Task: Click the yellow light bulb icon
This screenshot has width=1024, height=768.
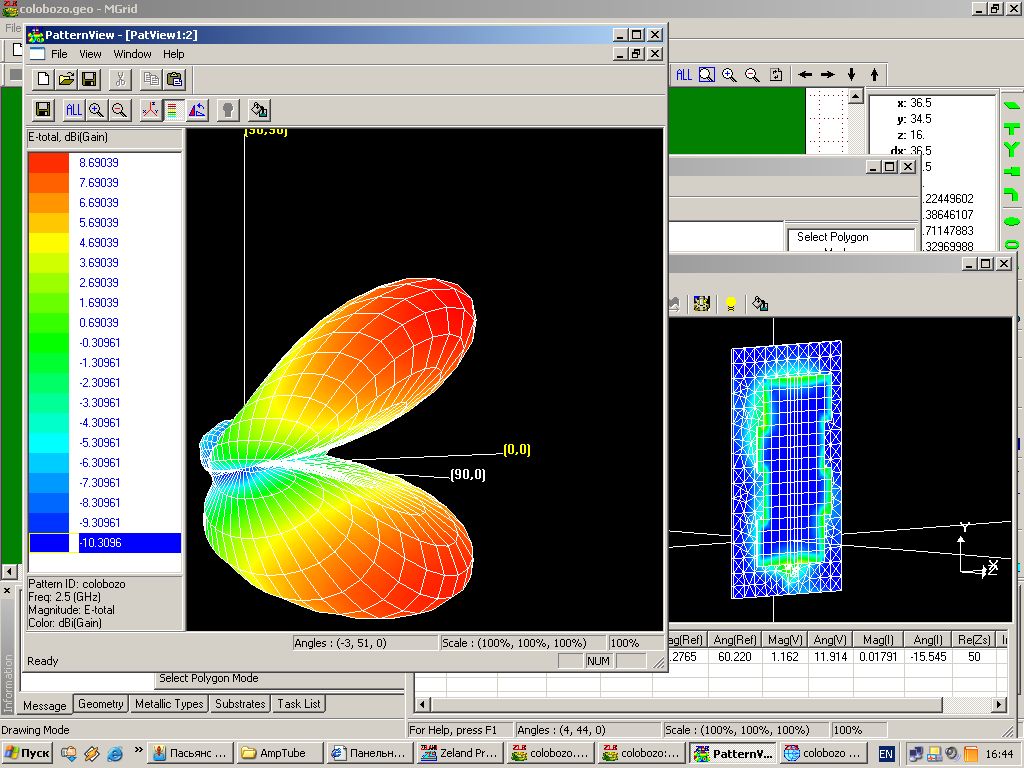Action: point(731,303)
